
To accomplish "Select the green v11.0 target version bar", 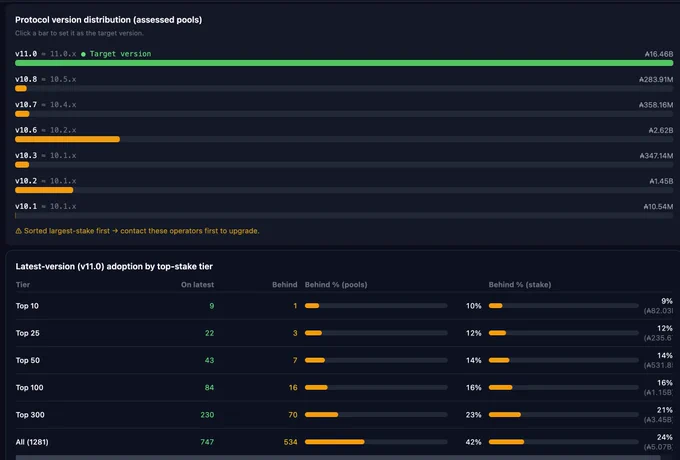I will click(x=344, y=63).
